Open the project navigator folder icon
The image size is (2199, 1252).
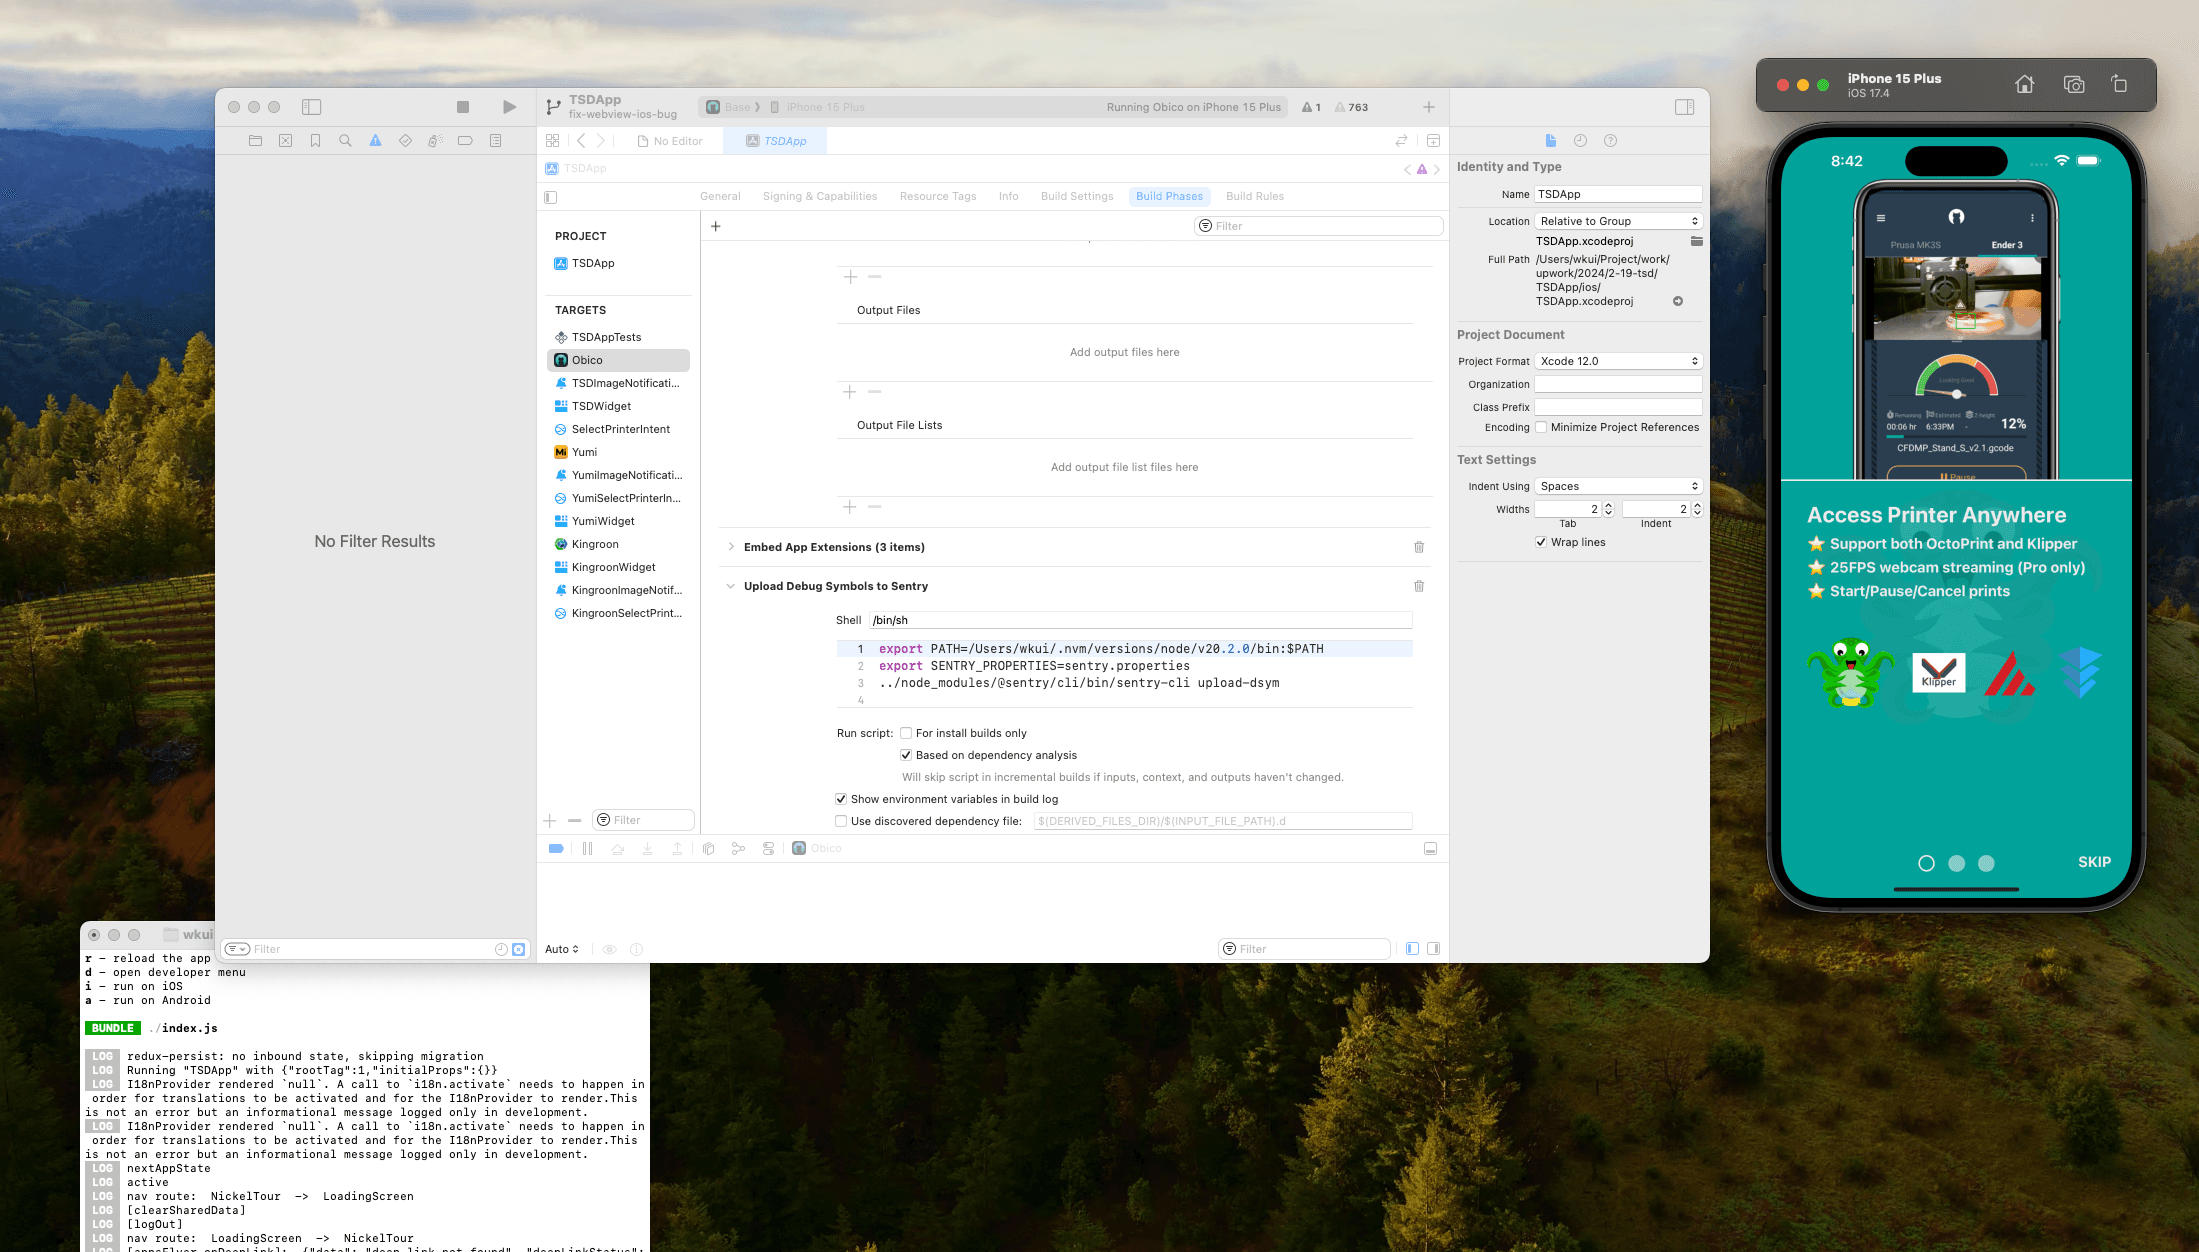pyautogui.click(x=256, y=141)
